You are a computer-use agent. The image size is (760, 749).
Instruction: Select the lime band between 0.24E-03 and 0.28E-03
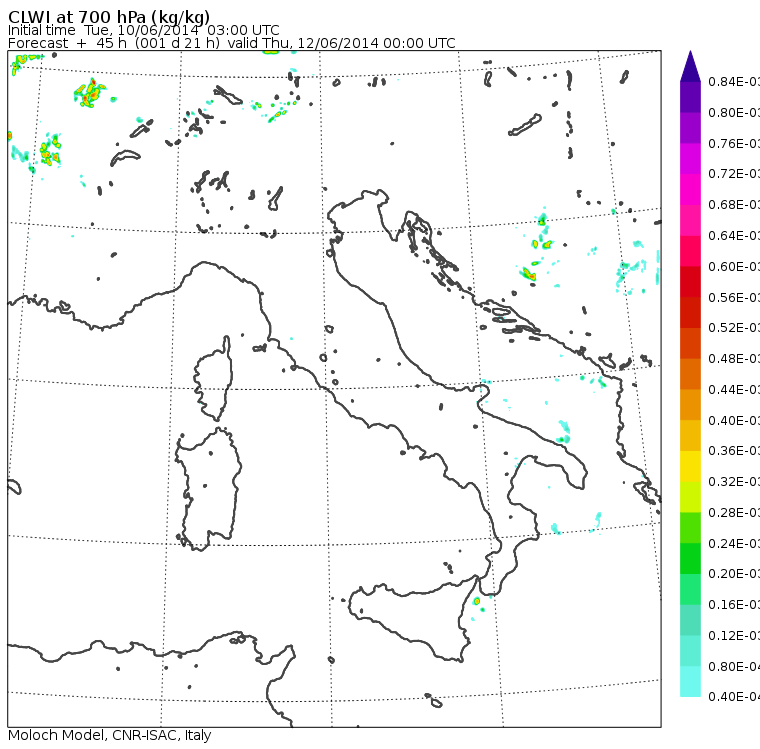click(690, 528)
